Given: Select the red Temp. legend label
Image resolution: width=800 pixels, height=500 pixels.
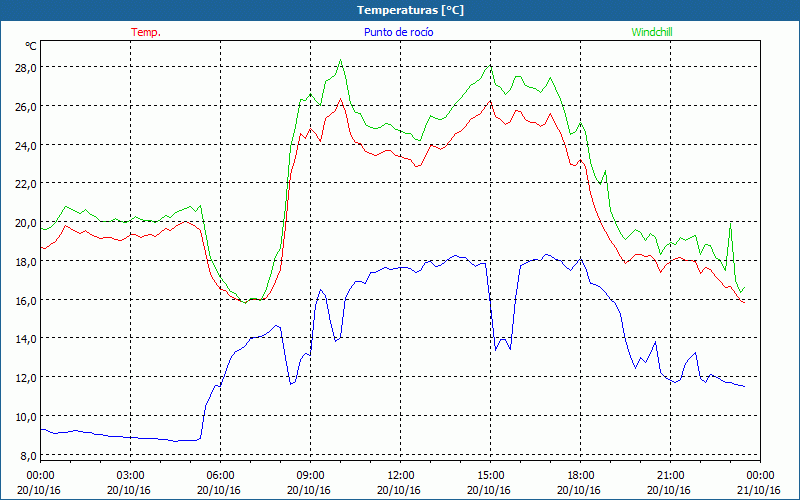Looking at the screenshot, I should [x=146, y=32].
